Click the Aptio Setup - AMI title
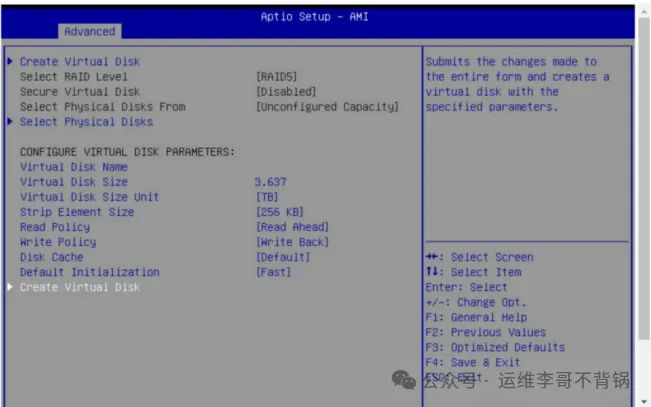Screen dimensions: 651x407 (314, 17)
